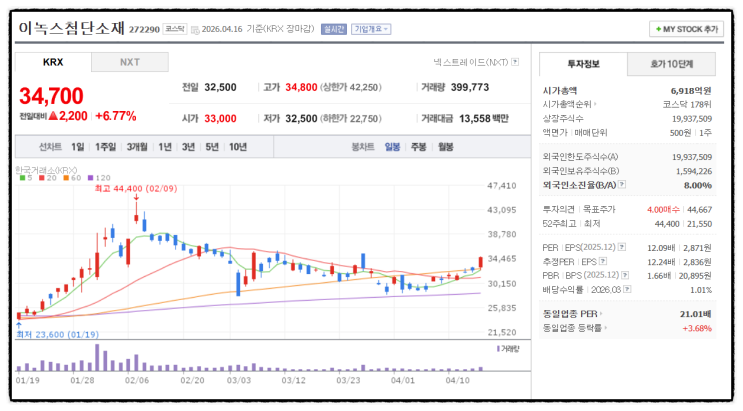This screenshot has height=411, width=743.
Task: Click the 시가총액 6,918억원 value
Action: (x=690, y=91)
